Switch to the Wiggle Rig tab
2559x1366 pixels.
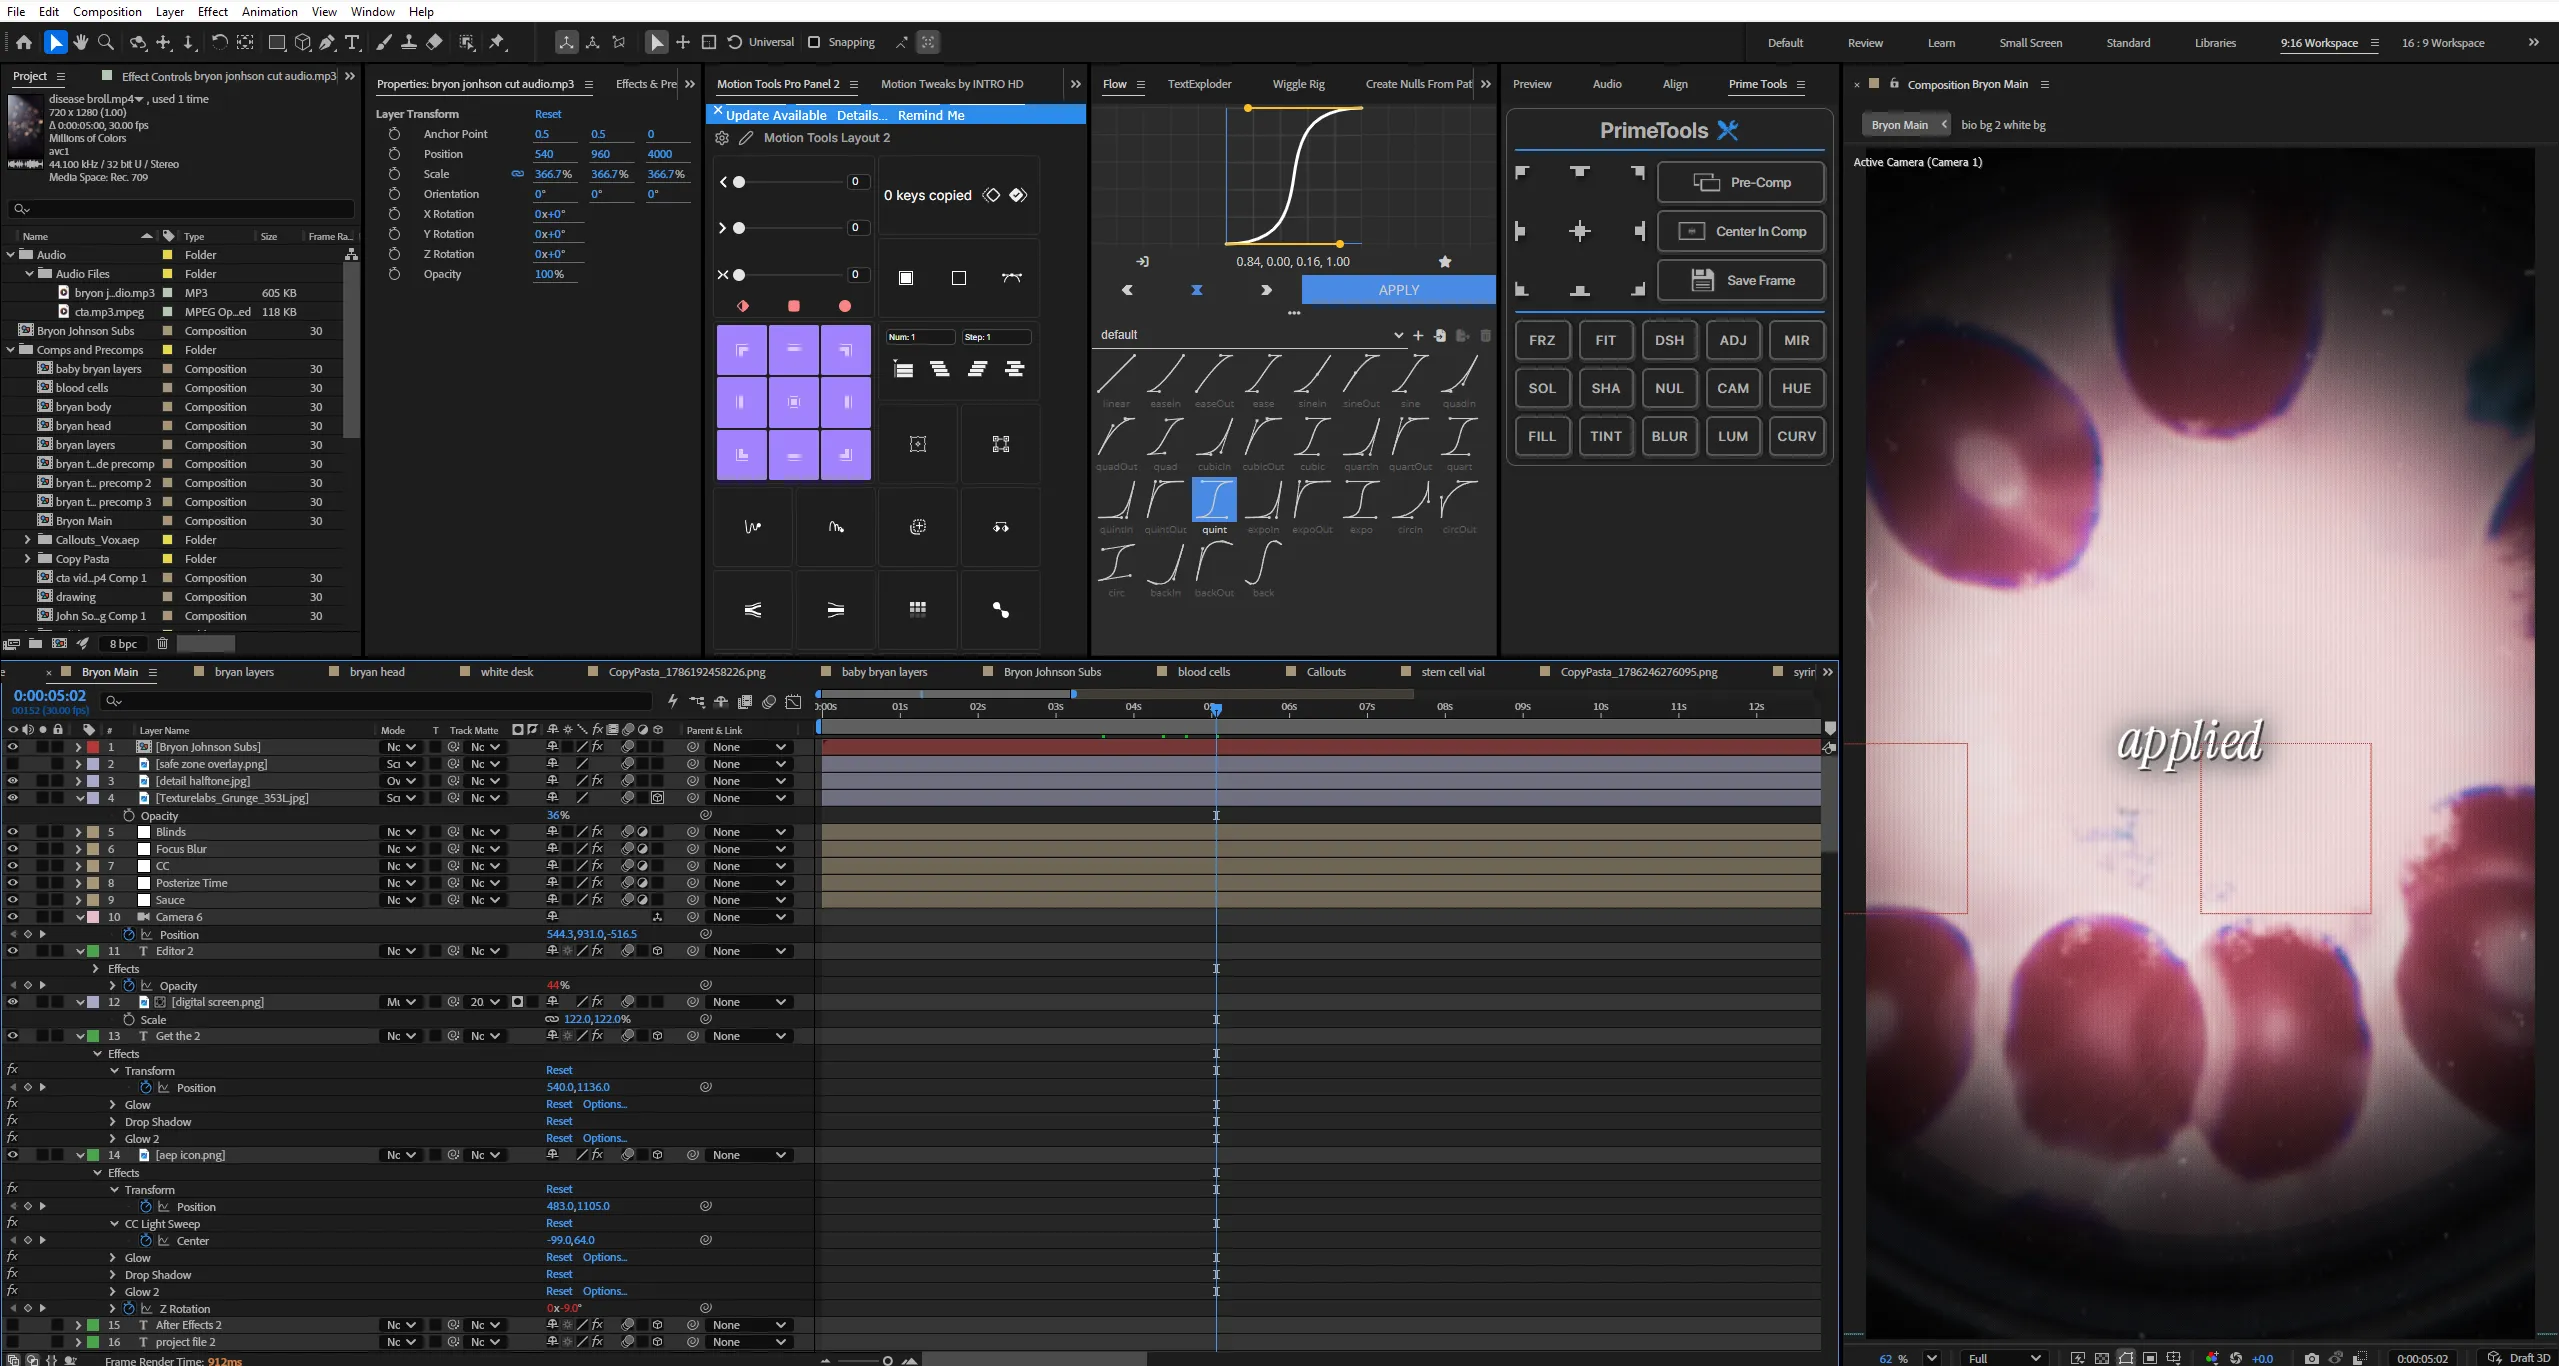pyautogui.click(x=1298, y=84)
